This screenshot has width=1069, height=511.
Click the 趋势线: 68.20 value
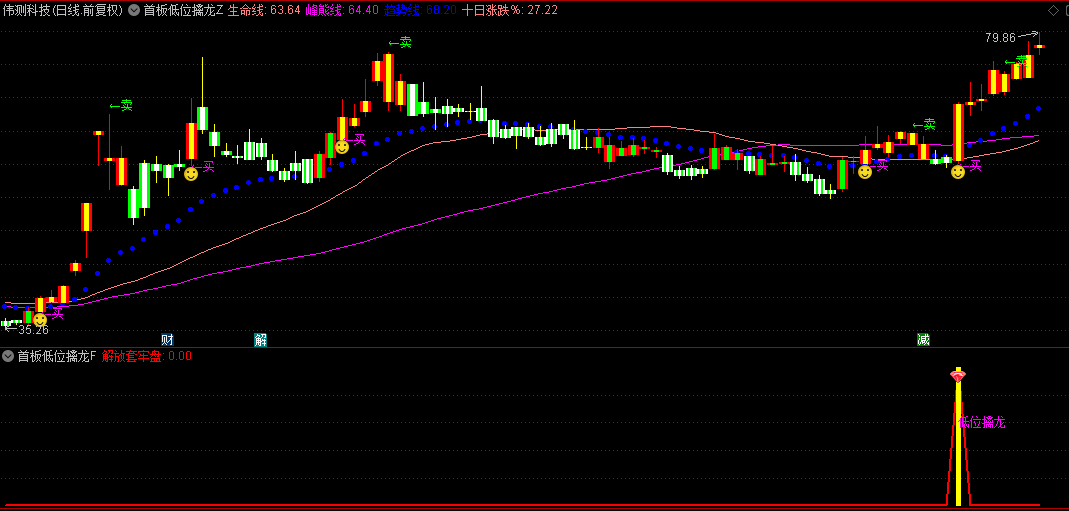click(421, 10)
